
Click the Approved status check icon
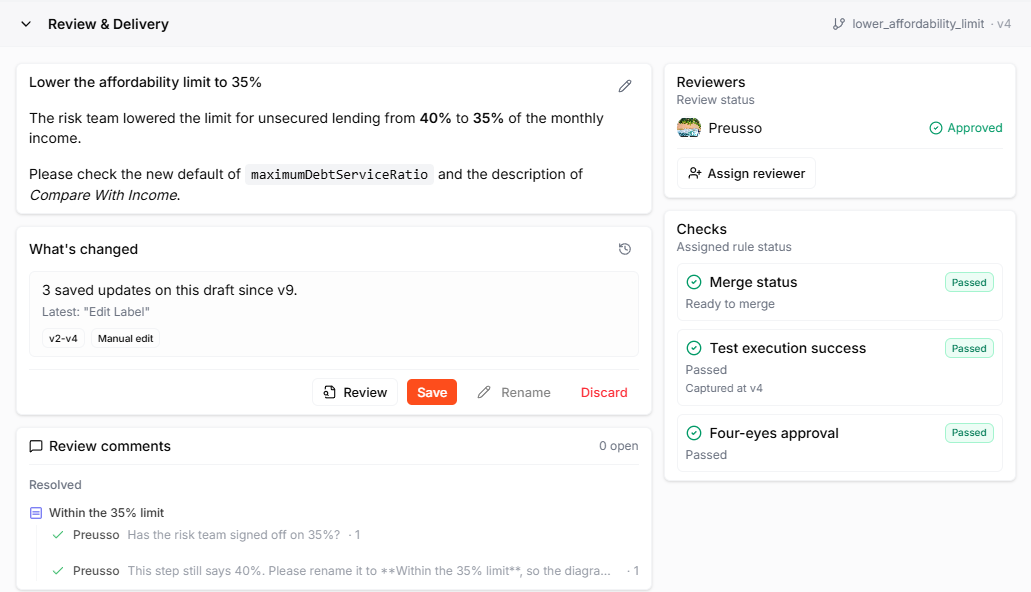(936, 128)
